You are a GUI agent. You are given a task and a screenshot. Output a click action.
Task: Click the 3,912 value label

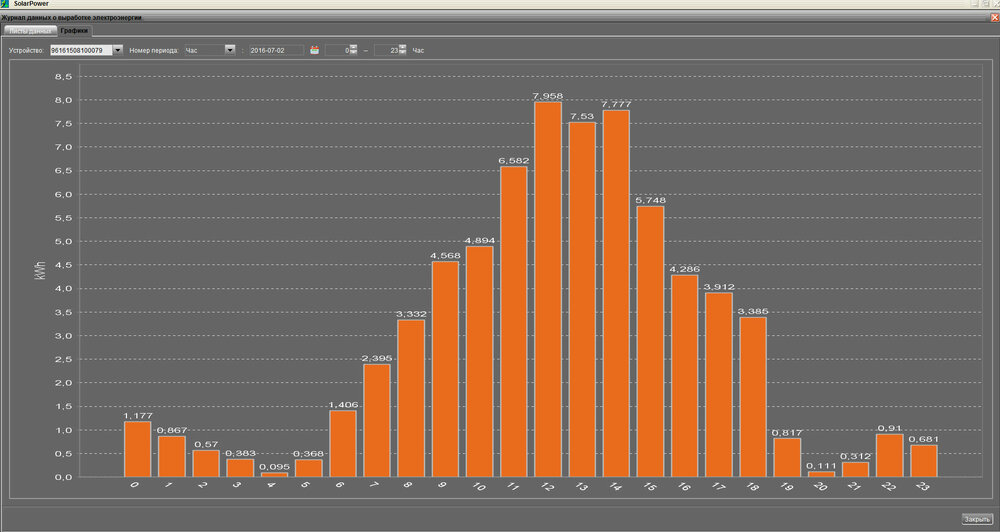719,287
